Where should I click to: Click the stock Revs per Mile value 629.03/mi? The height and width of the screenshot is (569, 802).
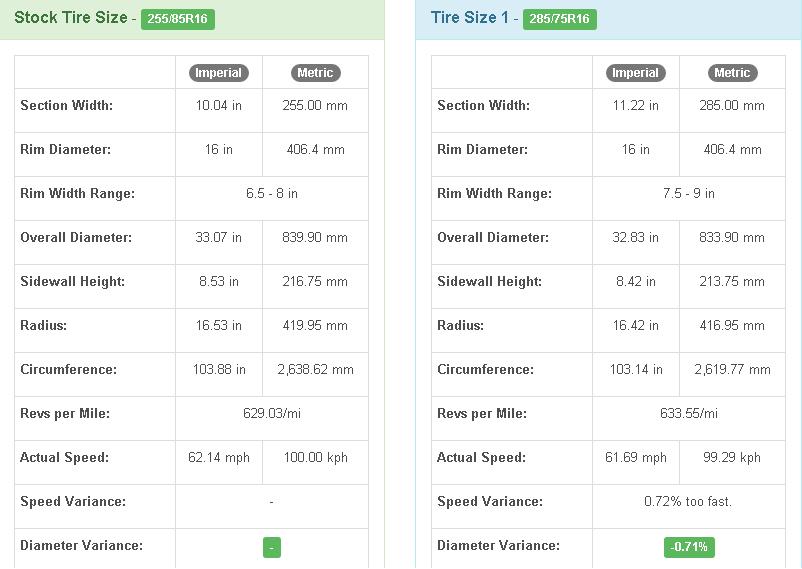click(x=272, y=413)
